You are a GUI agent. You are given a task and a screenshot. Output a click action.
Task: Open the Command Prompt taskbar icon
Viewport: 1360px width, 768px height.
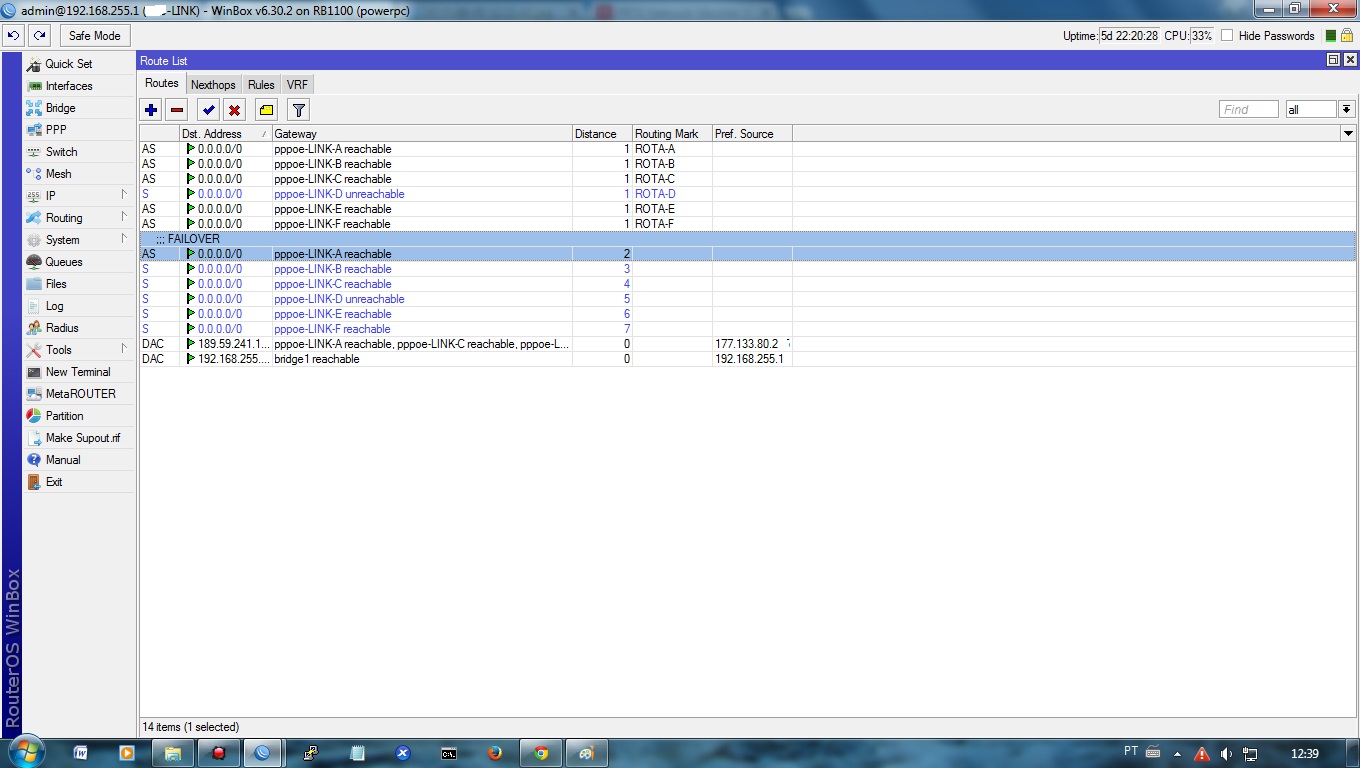449,753
